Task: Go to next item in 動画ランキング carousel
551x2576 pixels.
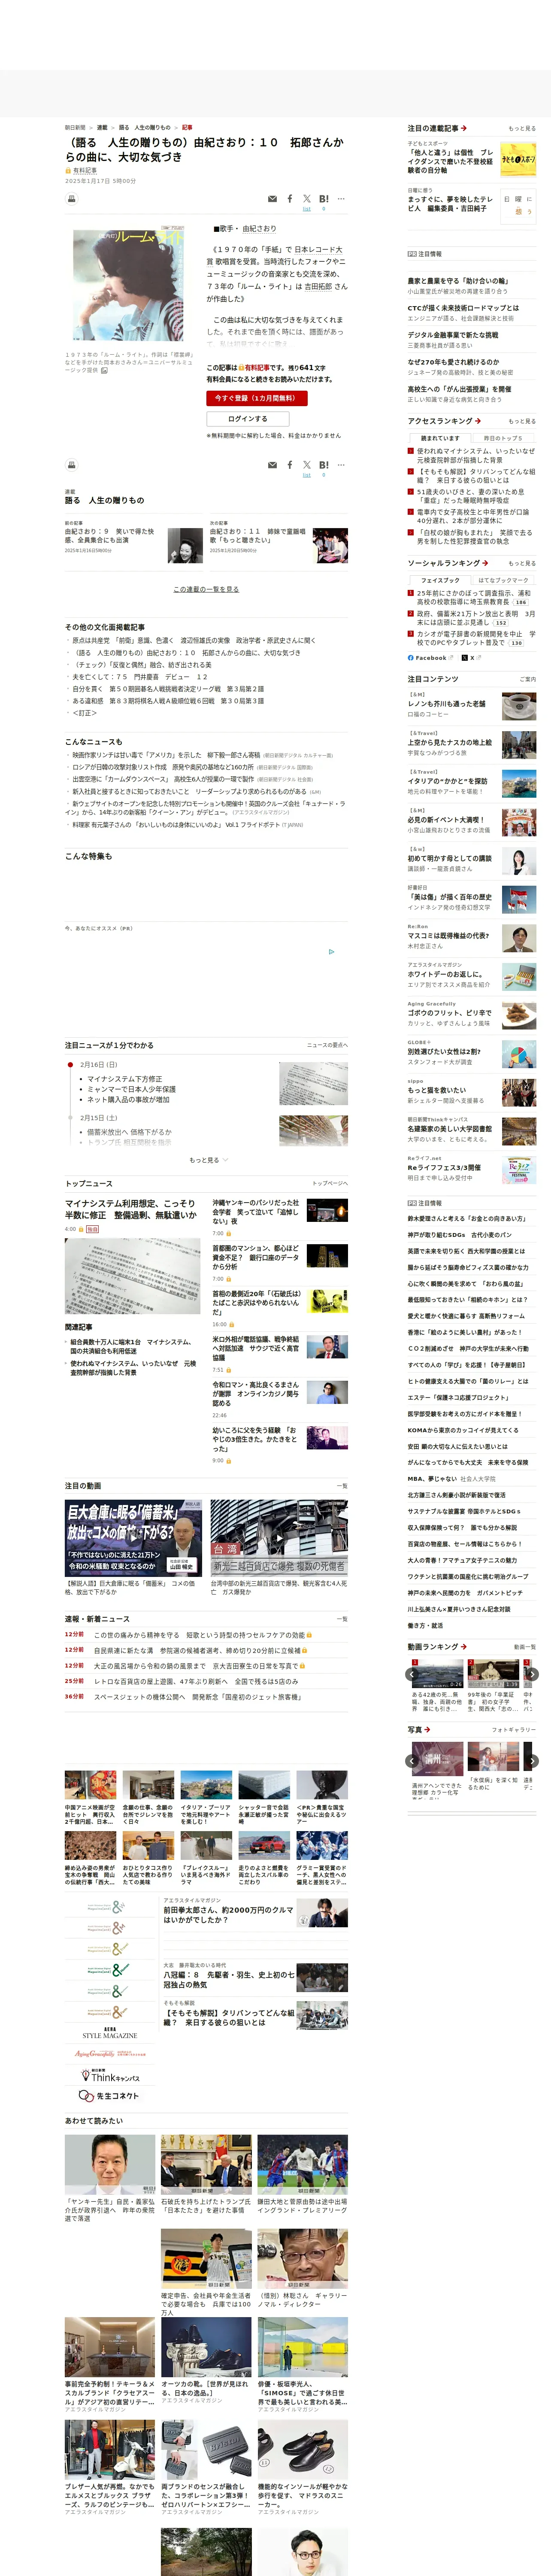Action: (532, 1674)
